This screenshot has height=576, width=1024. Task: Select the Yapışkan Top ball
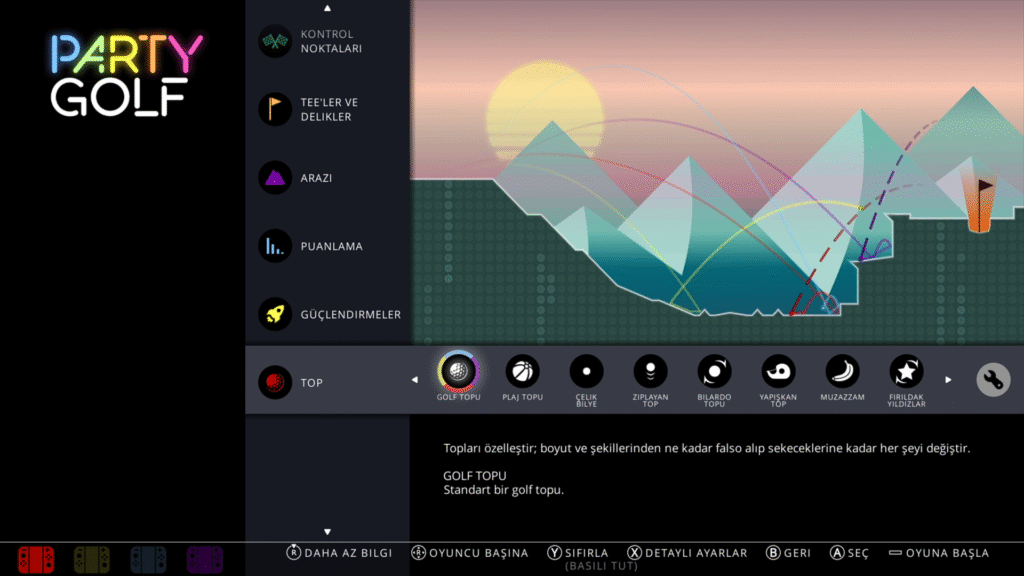[x=778, y=371]
